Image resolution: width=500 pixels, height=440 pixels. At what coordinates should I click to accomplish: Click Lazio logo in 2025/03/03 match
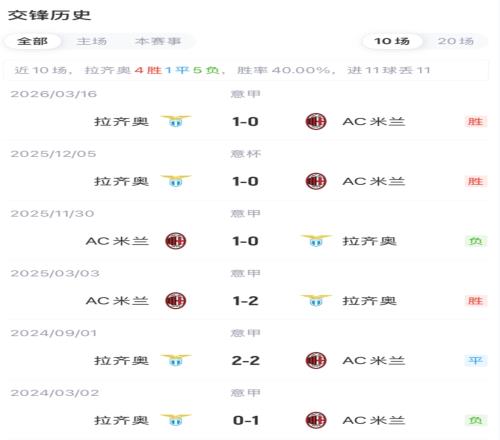(316, 300)
